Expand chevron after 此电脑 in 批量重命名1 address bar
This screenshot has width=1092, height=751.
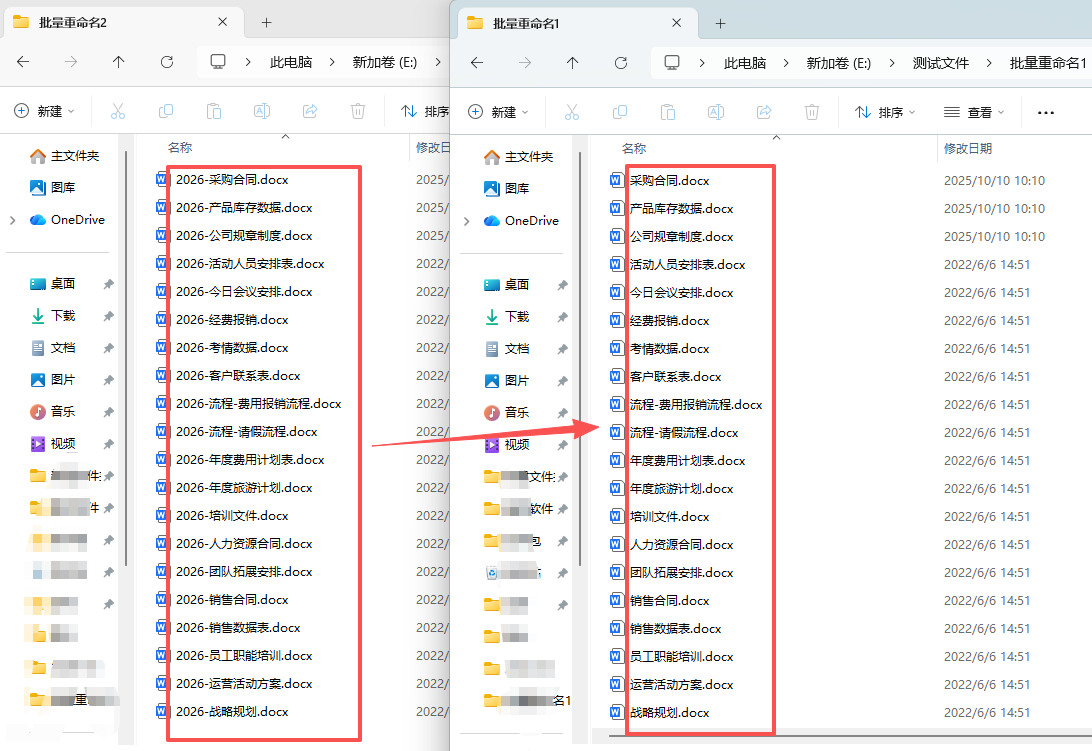tap(786, 63)
